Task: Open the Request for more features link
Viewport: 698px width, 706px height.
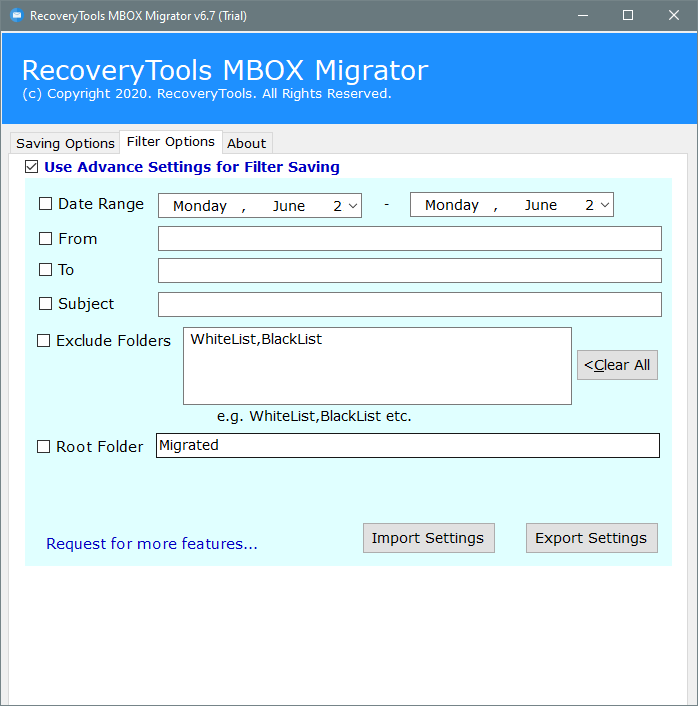Action: click(x=152, y=543)
